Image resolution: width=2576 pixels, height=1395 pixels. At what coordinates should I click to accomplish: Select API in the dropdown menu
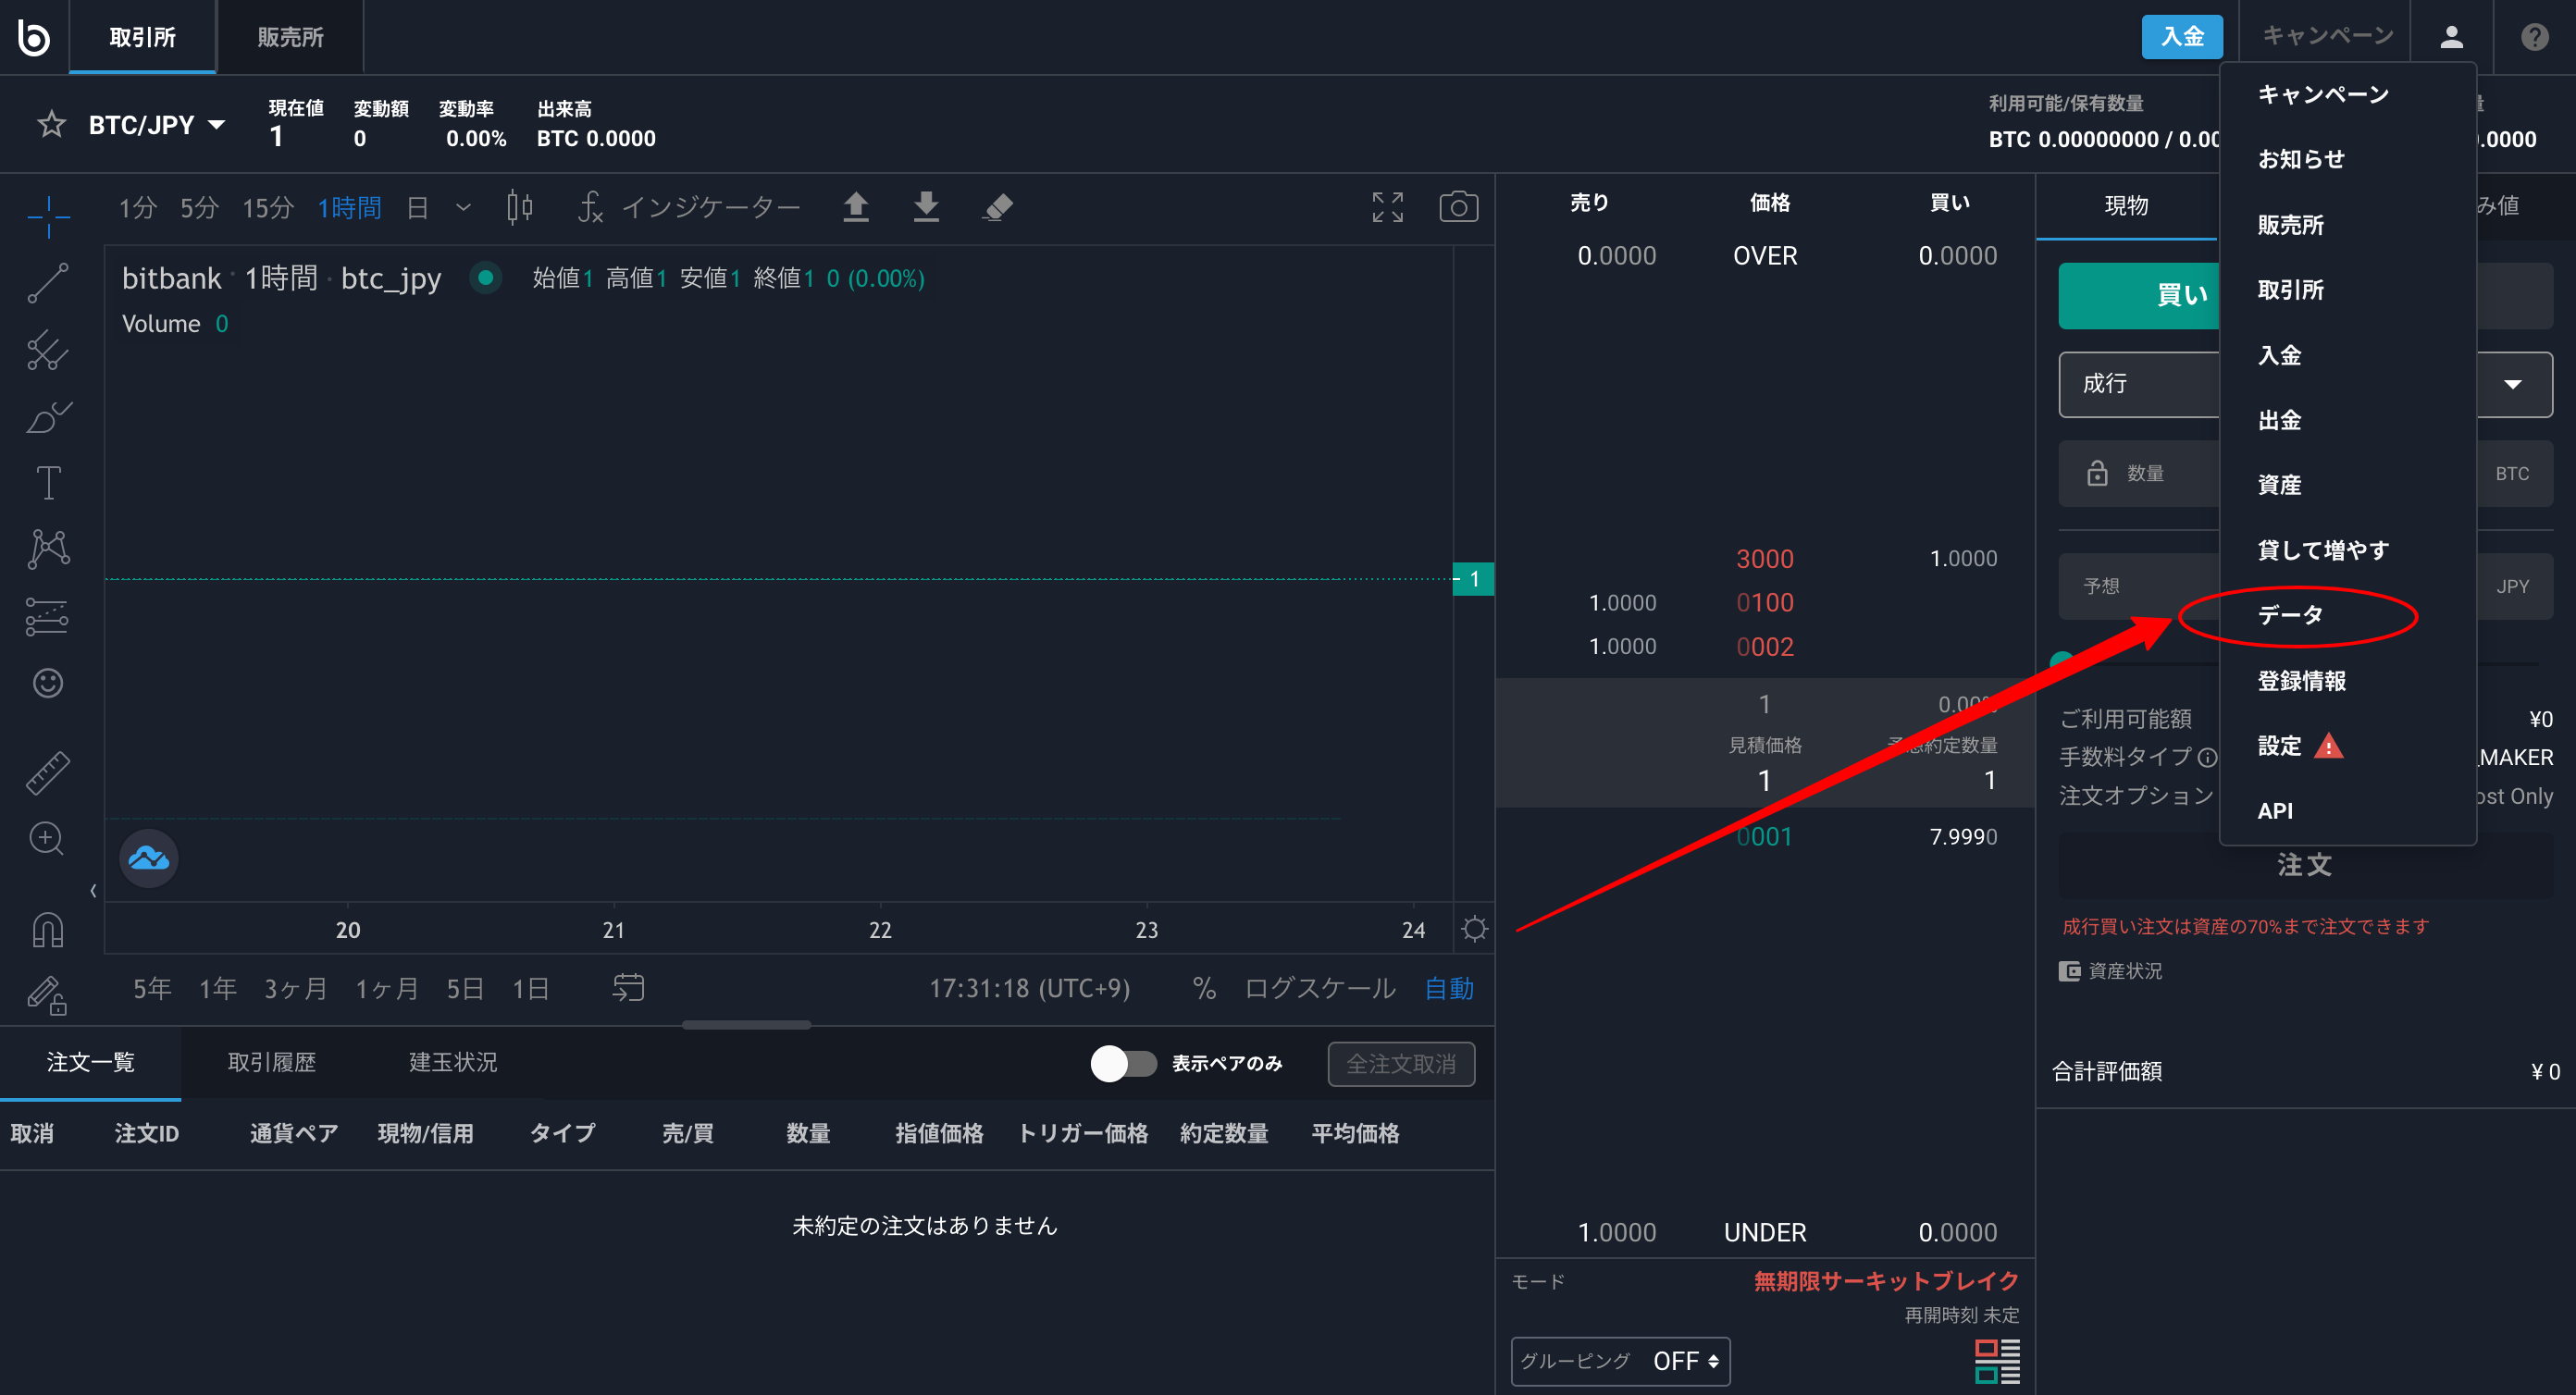coord(2275,811)
